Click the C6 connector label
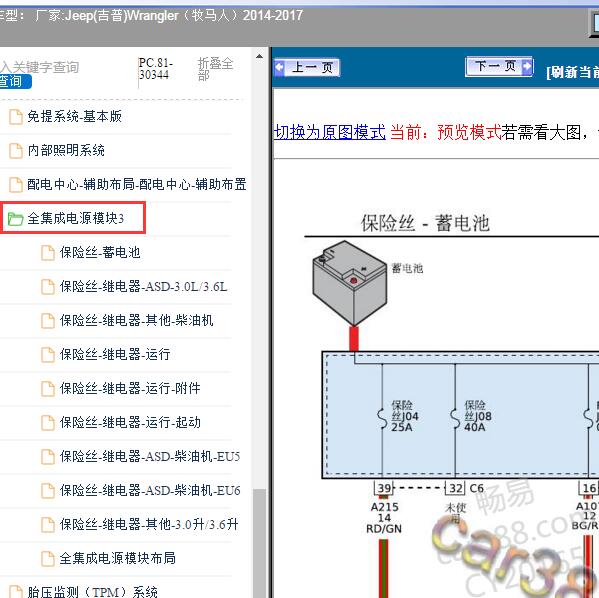This screenshot has height=598, width=599. click(x=476, y=488)
